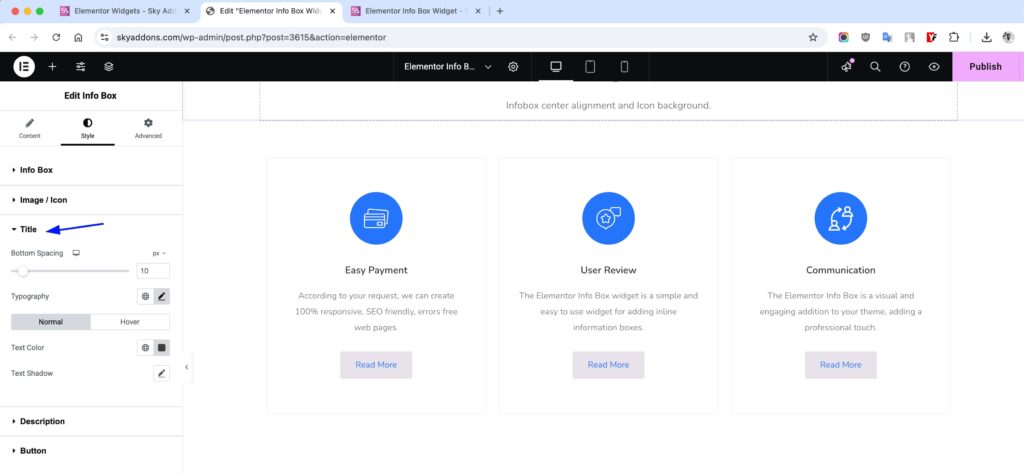The height and width of the screenshot is (474, 1024).
Task: Open the Help question mark icon
Action: click(904, 67)
